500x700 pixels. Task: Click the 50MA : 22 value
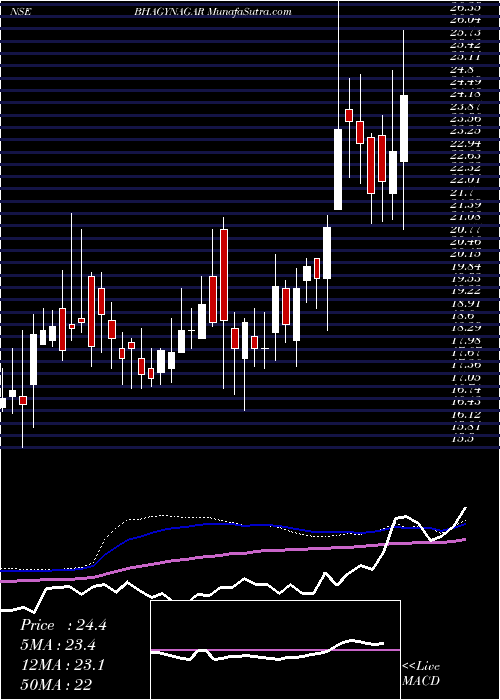[55, 685]
